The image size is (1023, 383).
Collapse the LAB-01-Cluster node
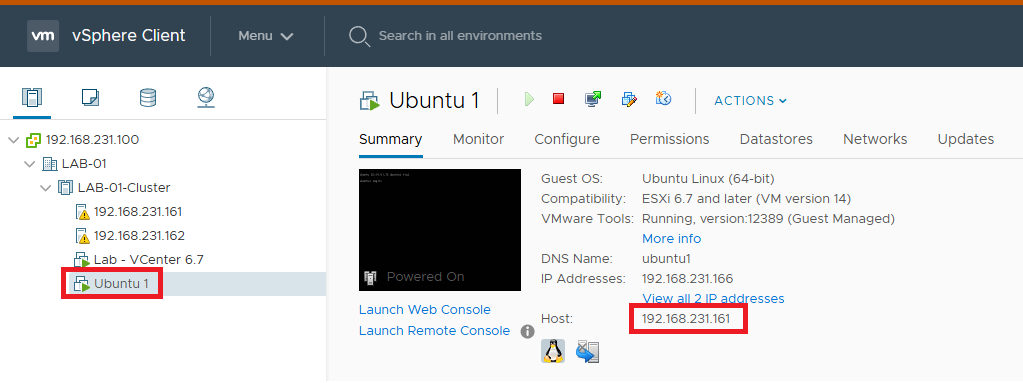click(45, 188)
